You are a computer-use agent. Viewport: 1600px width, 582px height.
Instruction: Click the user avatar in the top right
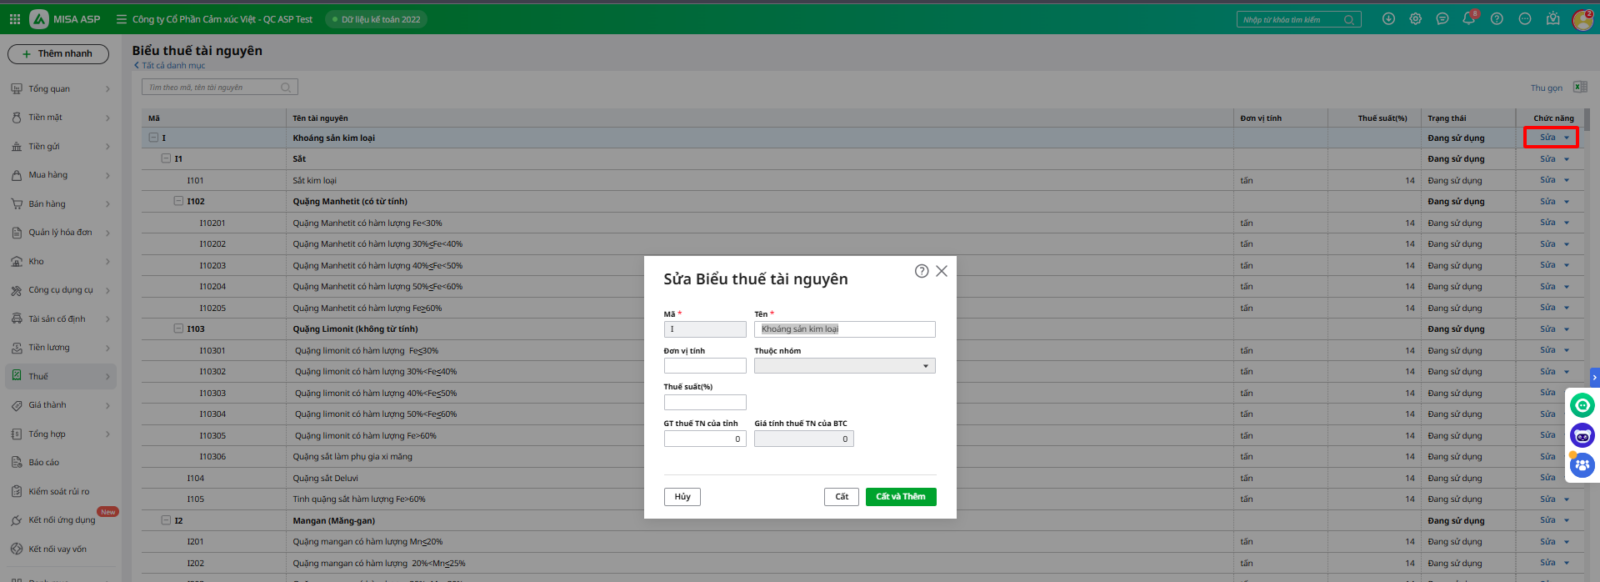pyautogui.click(x=1582, y=19)
